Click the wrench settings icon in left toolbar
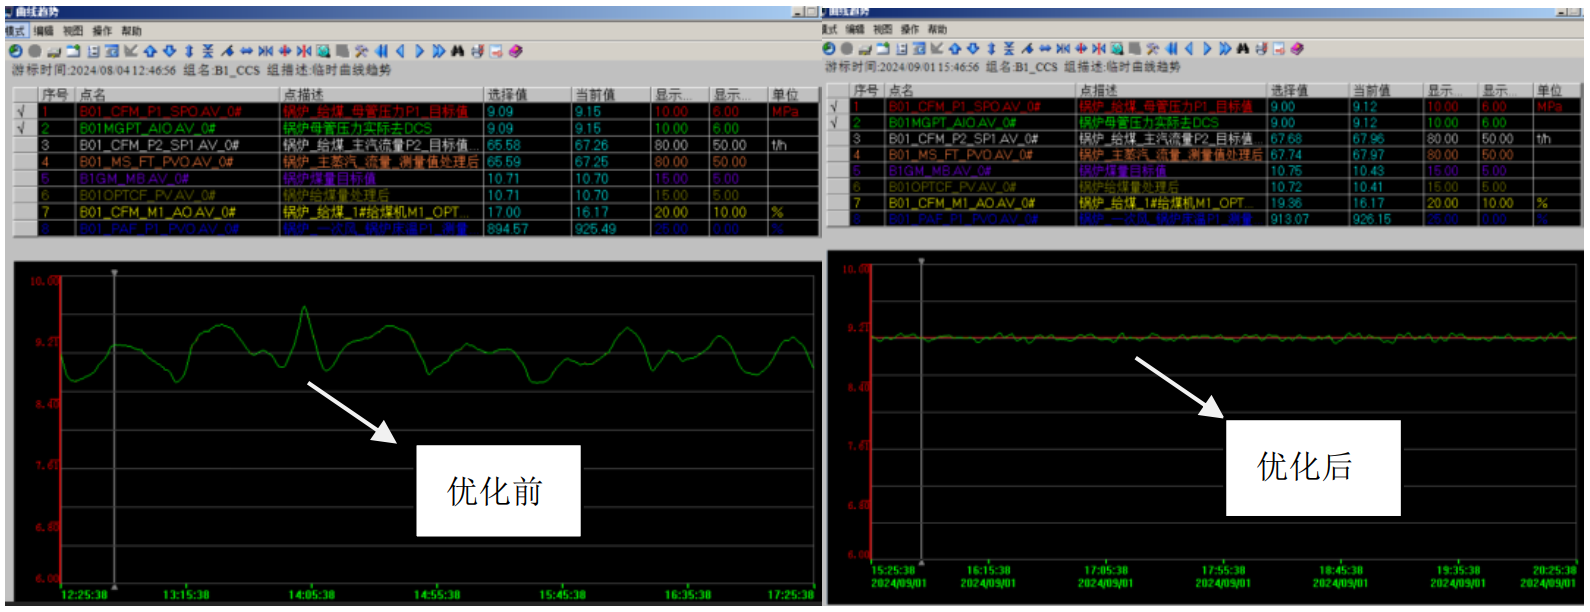The width and height of the screenshot is (1590, 612). click(x=361, y=51)
